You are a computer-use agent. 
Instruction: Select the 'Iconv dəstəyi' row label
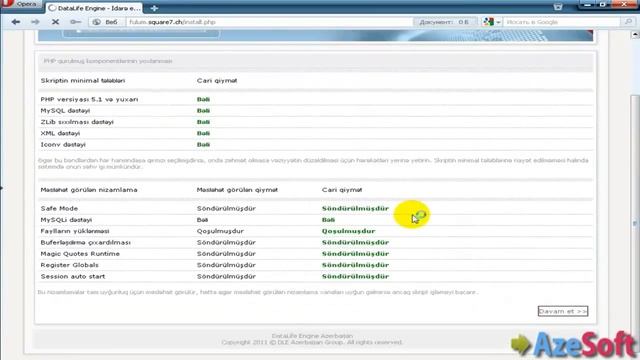[63, 144]
